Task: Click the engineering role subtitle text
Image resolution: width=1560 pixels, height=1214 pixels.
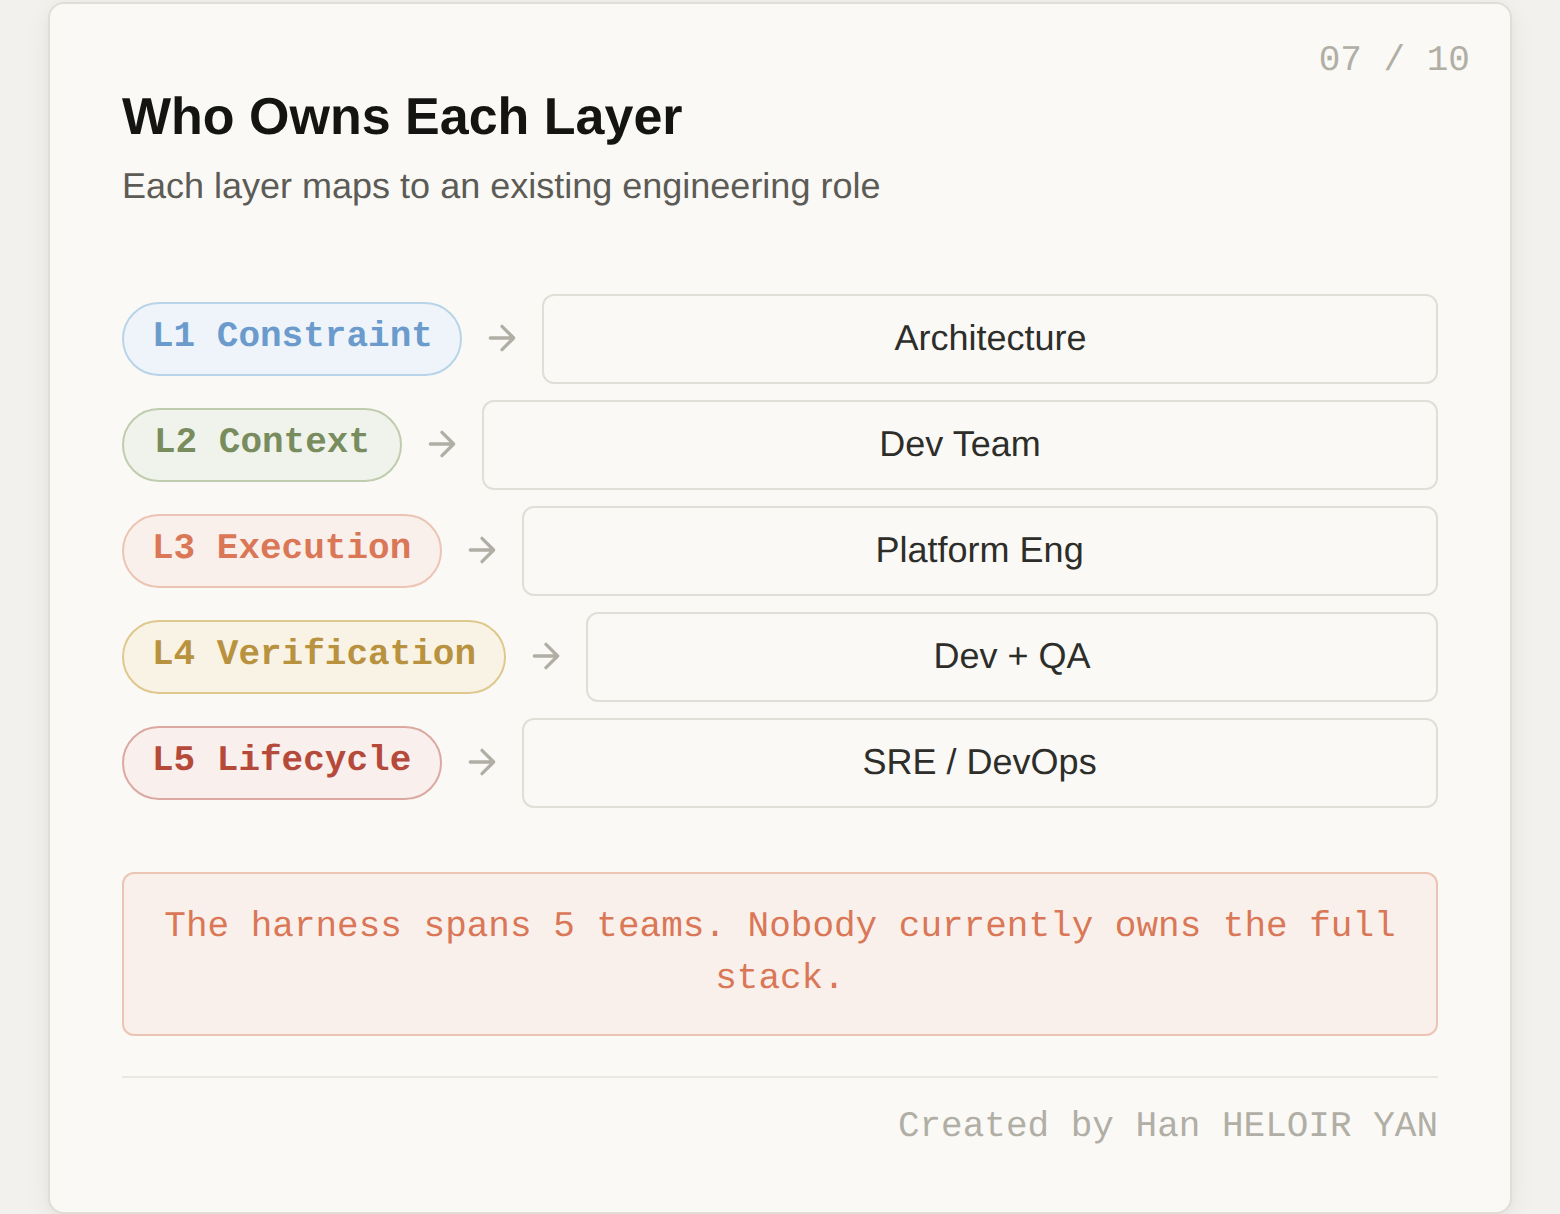Action: (500, 185)
